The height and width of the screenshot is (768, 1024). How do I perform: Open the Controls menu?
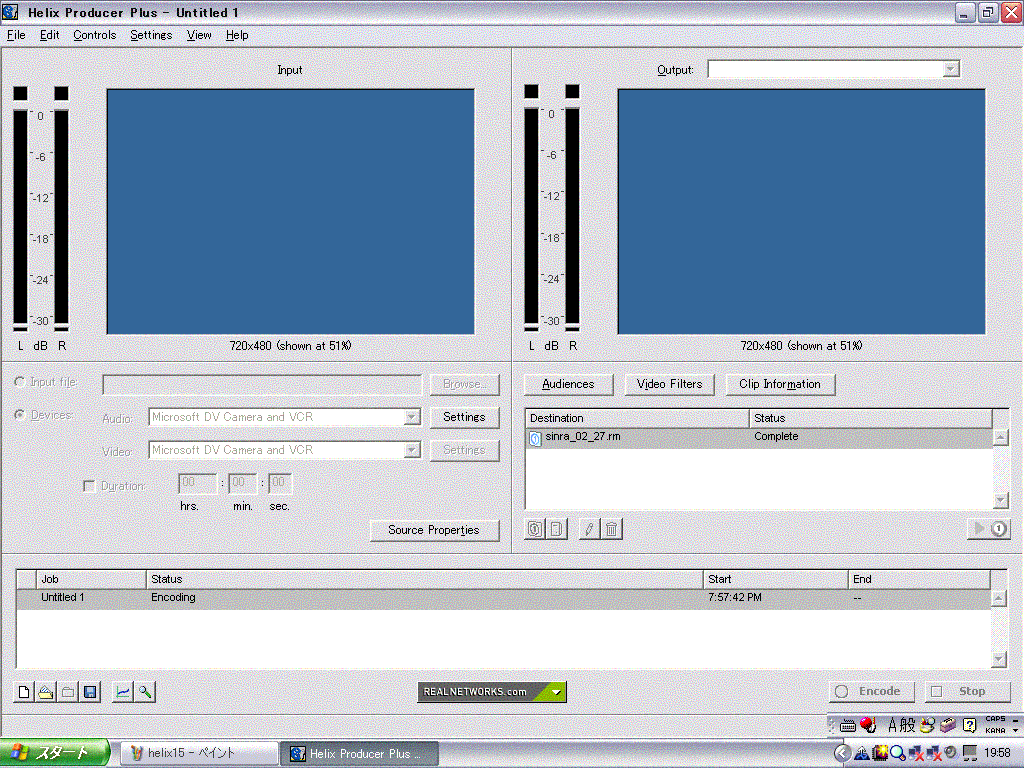click(x=95, y=35)
